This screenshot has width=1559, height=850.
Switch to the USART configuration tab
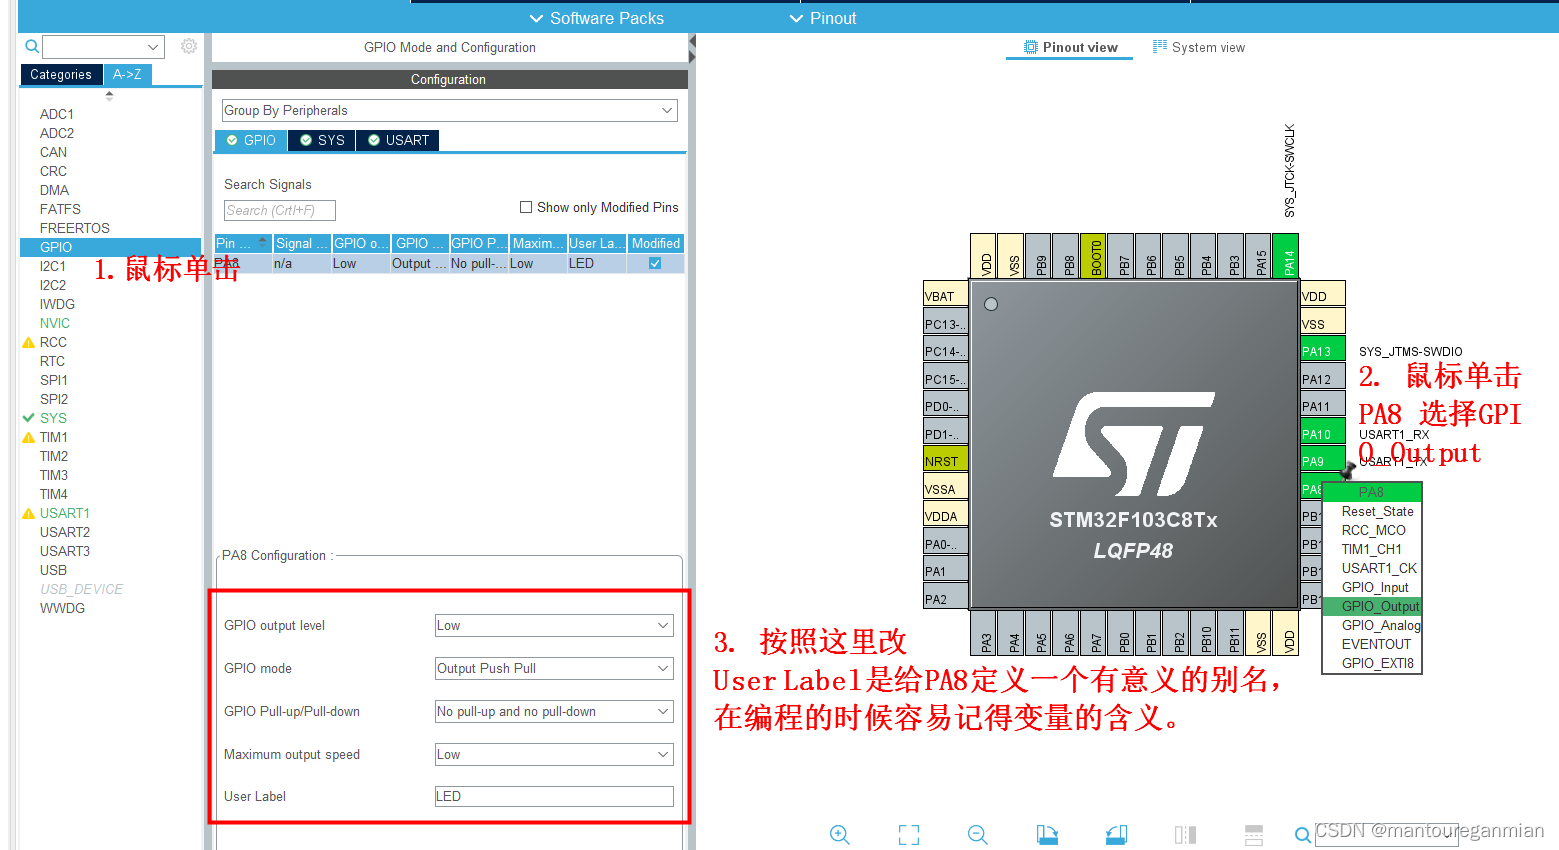pyautogui.click(x=398, y=140)
